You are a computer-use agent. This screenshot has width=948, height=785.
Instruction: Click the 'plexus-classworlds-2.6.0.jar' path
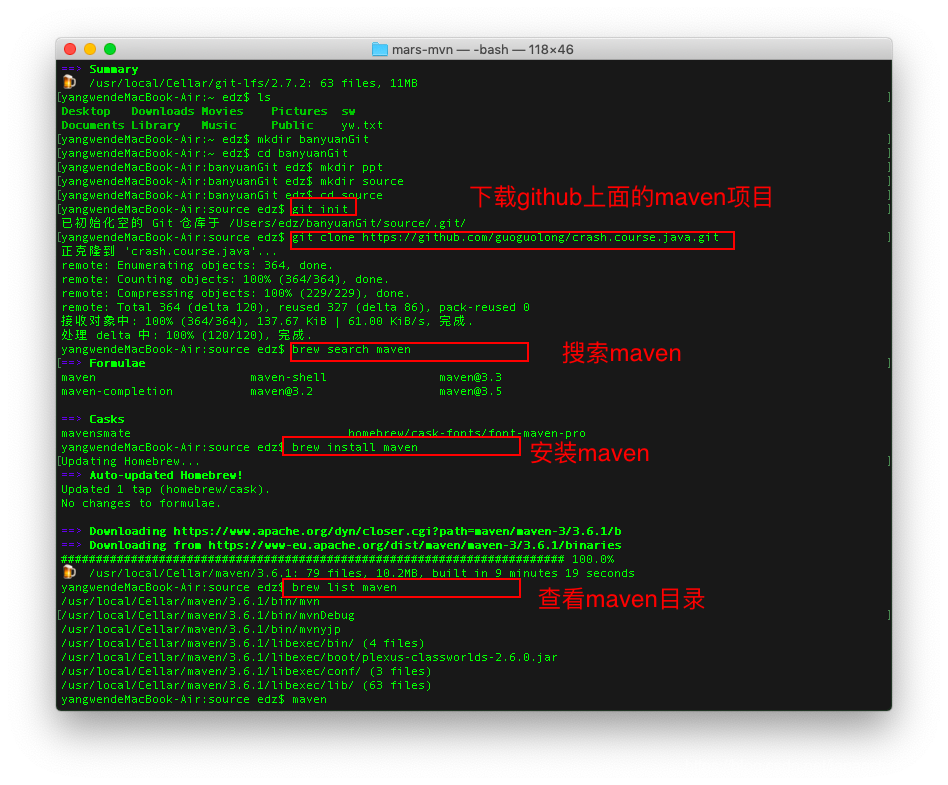pos(309,657)
